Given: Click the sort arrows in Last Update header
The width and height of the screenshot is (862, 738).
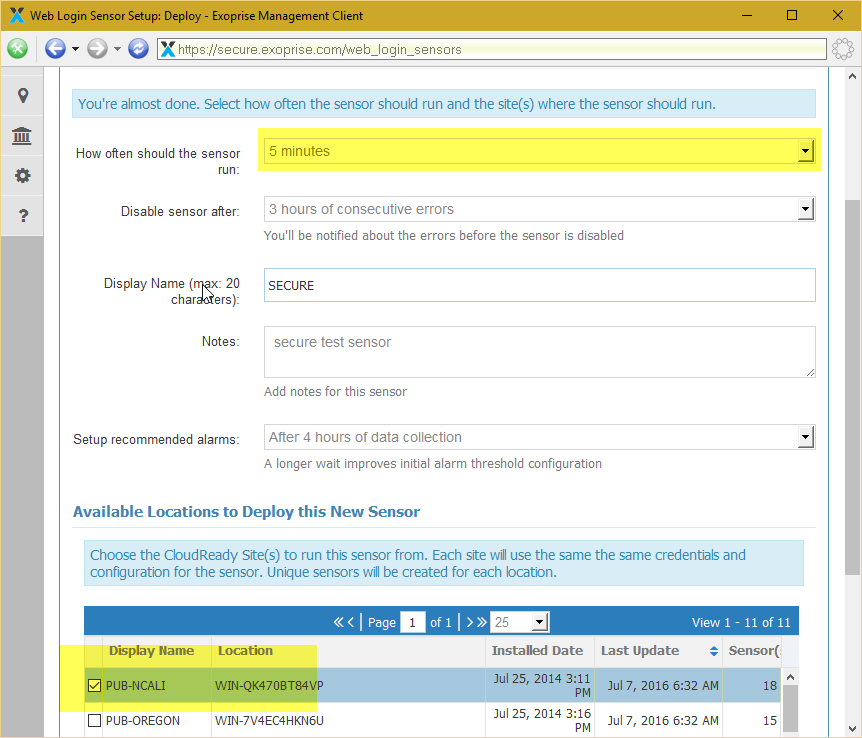Looking at the screenshot, I should coord(714,651).
